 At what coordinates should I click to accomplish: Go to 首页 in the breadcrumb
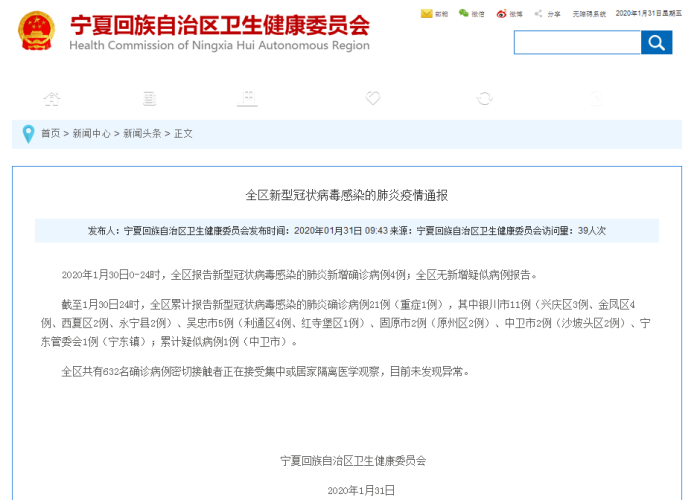pyautogui.click(x=50, y=133)
